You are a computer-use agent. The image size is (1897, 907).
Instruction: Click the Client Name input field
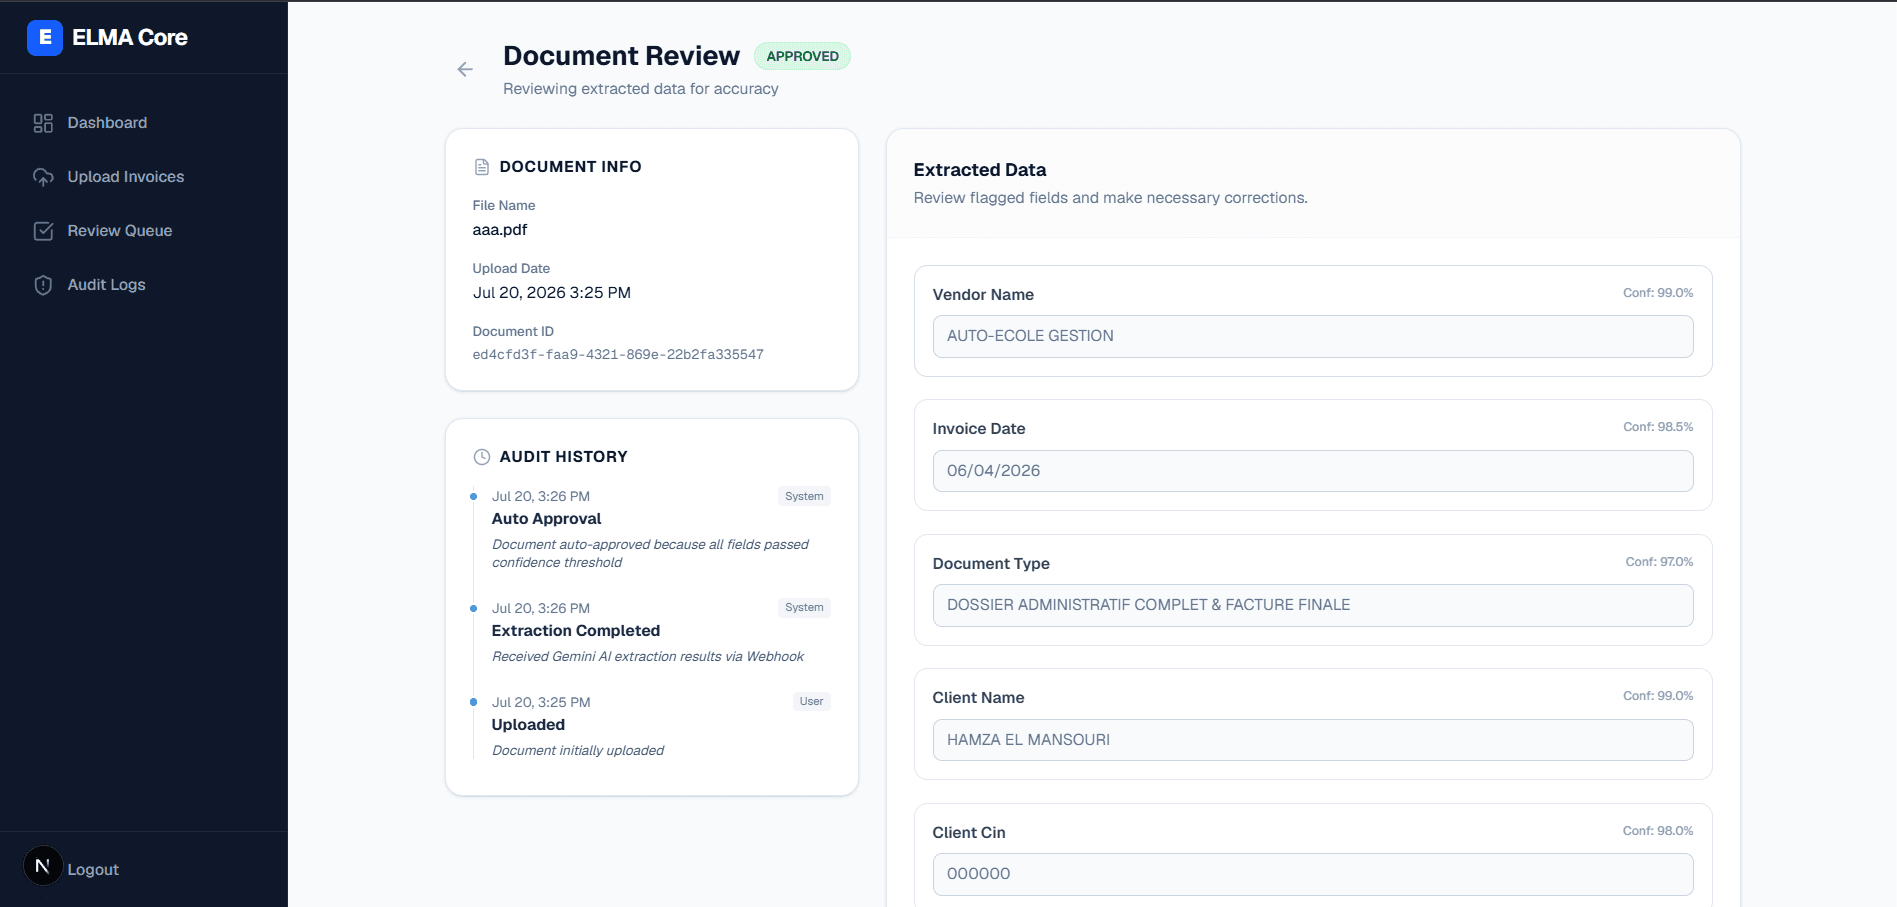click(x=1313, y=740)
